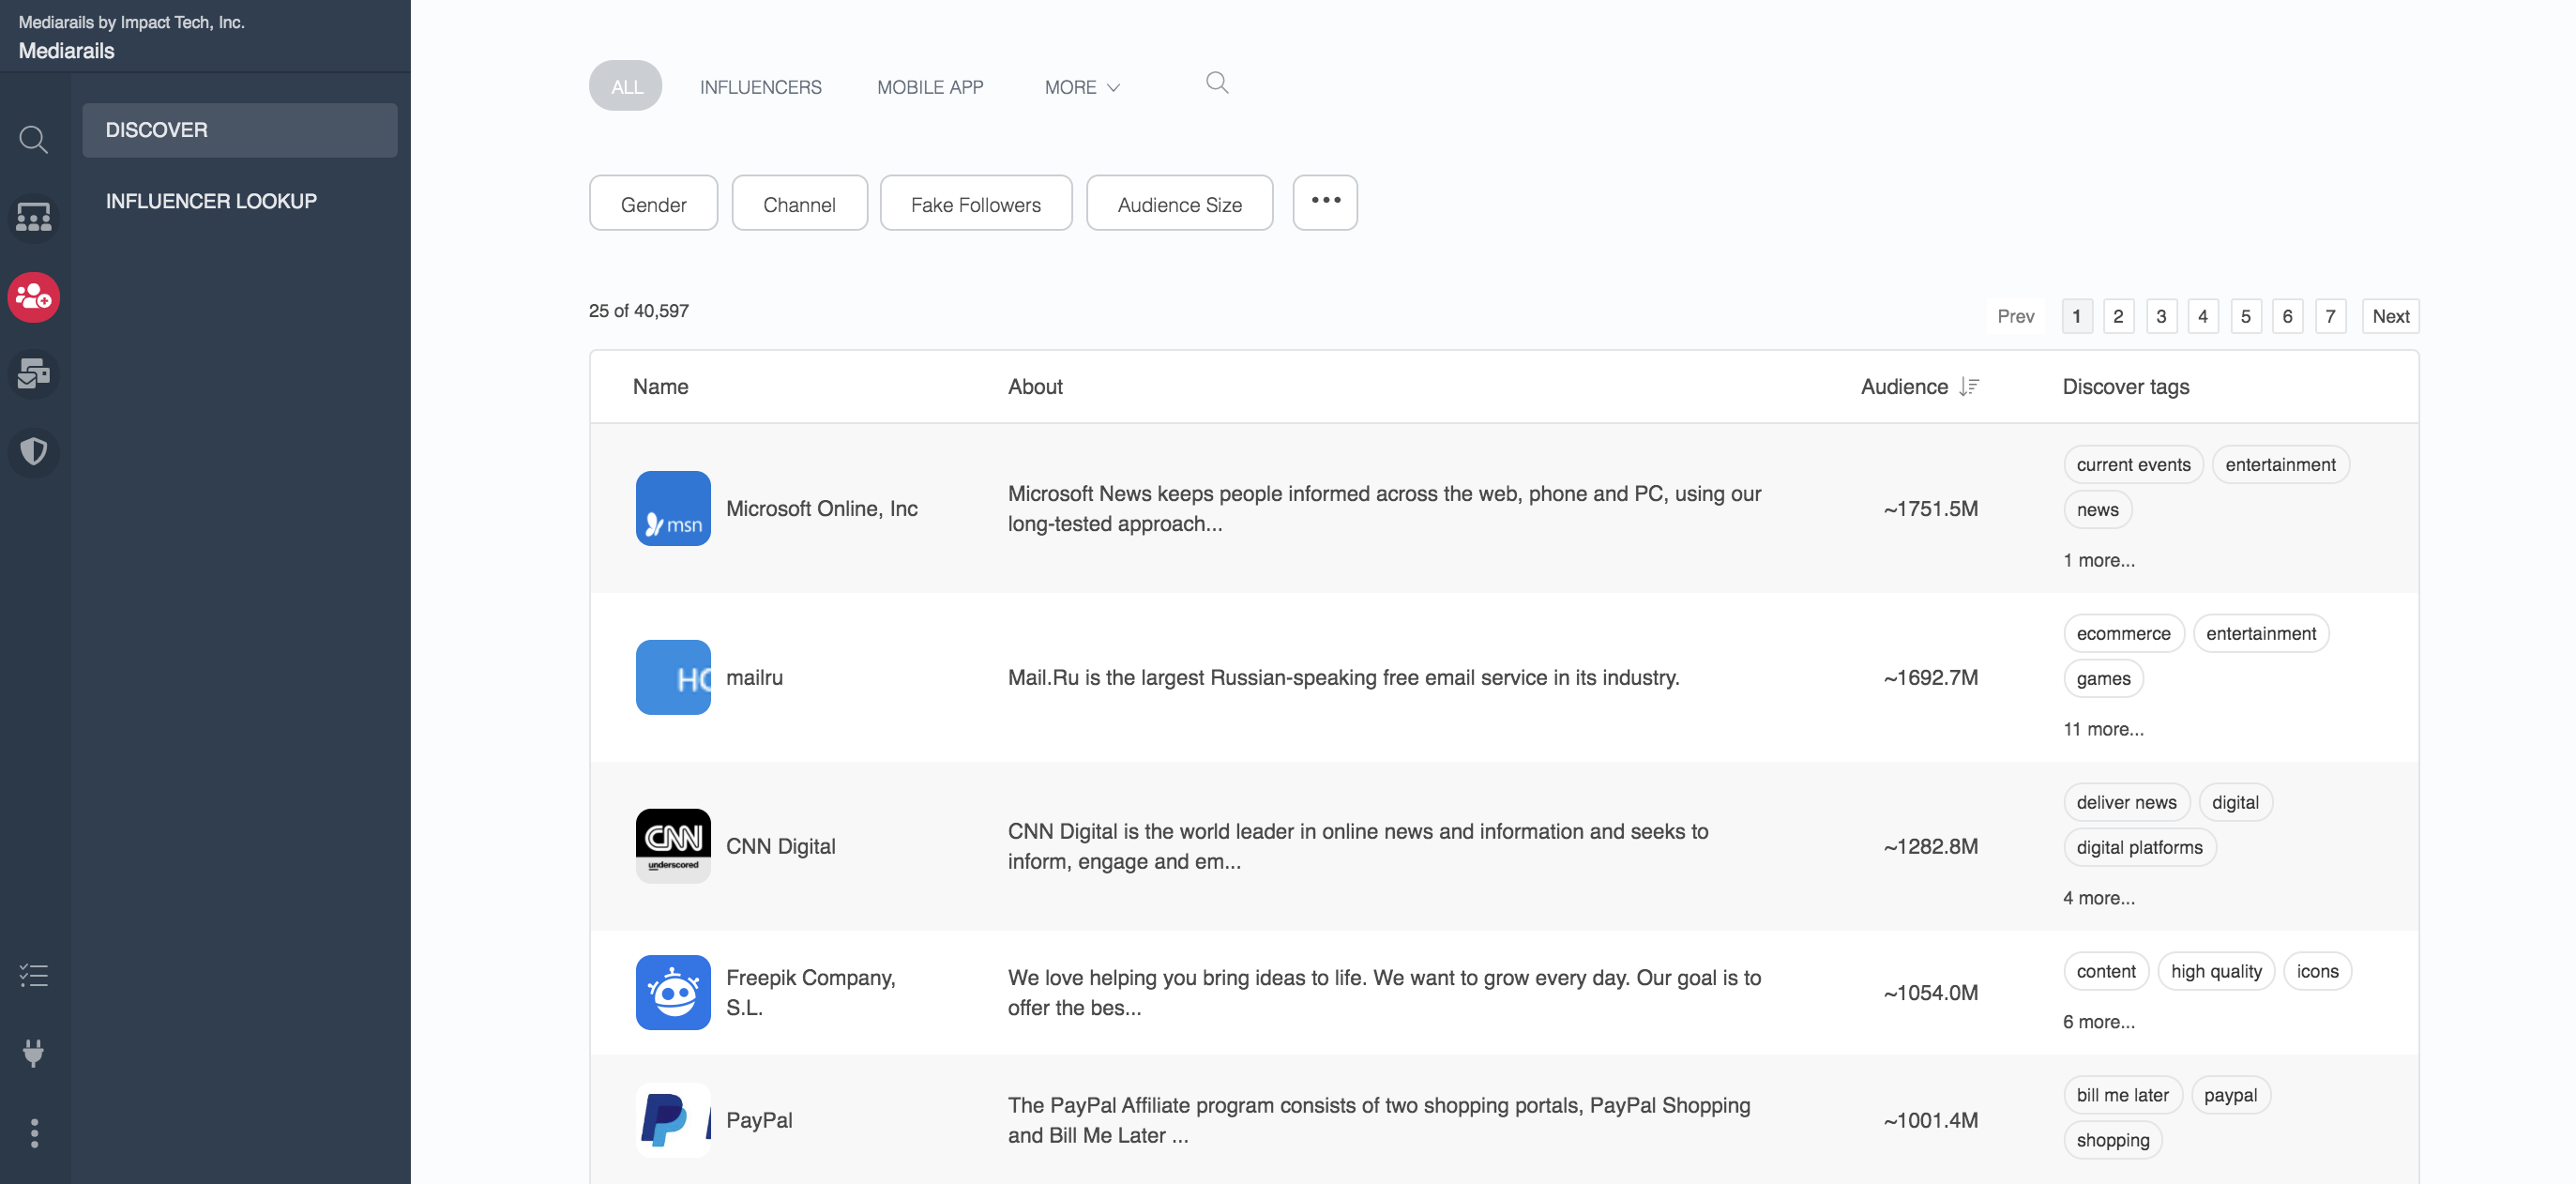Open the Gender filter
This screenshot has height=1184, width=2576.
653,203
